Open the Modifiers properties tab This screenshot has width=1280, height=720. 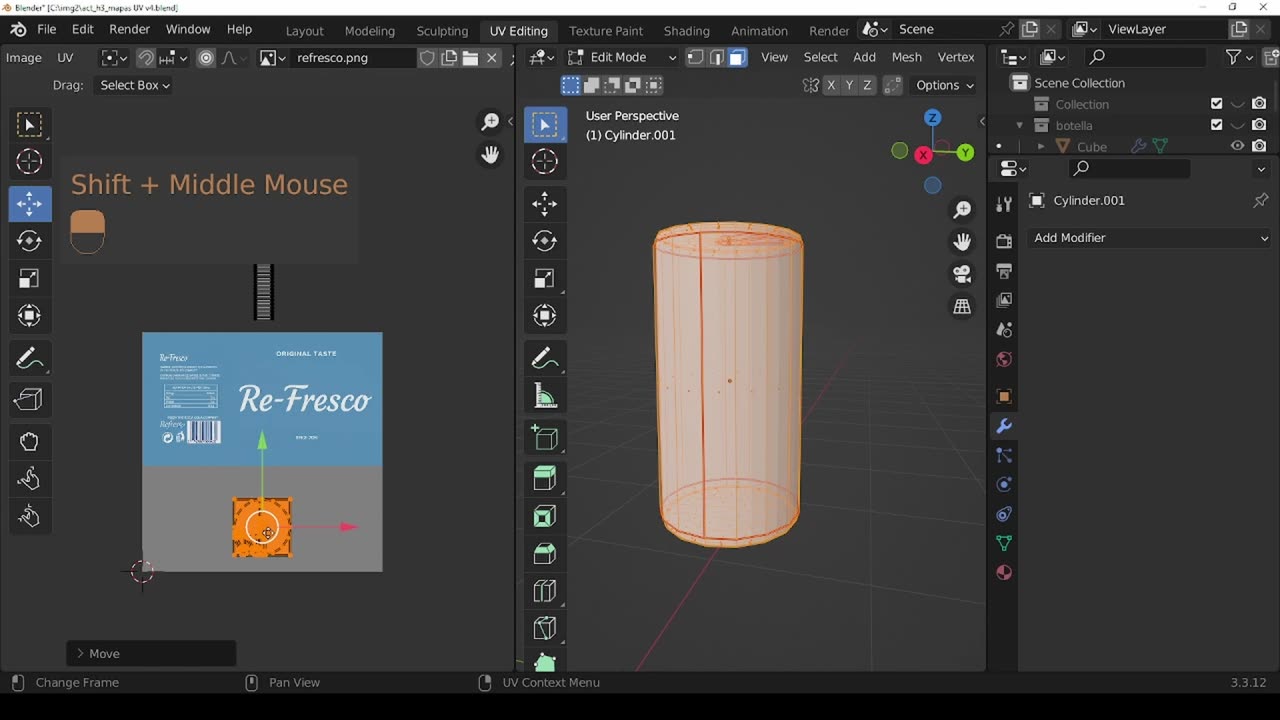(x=1004, y=426)
